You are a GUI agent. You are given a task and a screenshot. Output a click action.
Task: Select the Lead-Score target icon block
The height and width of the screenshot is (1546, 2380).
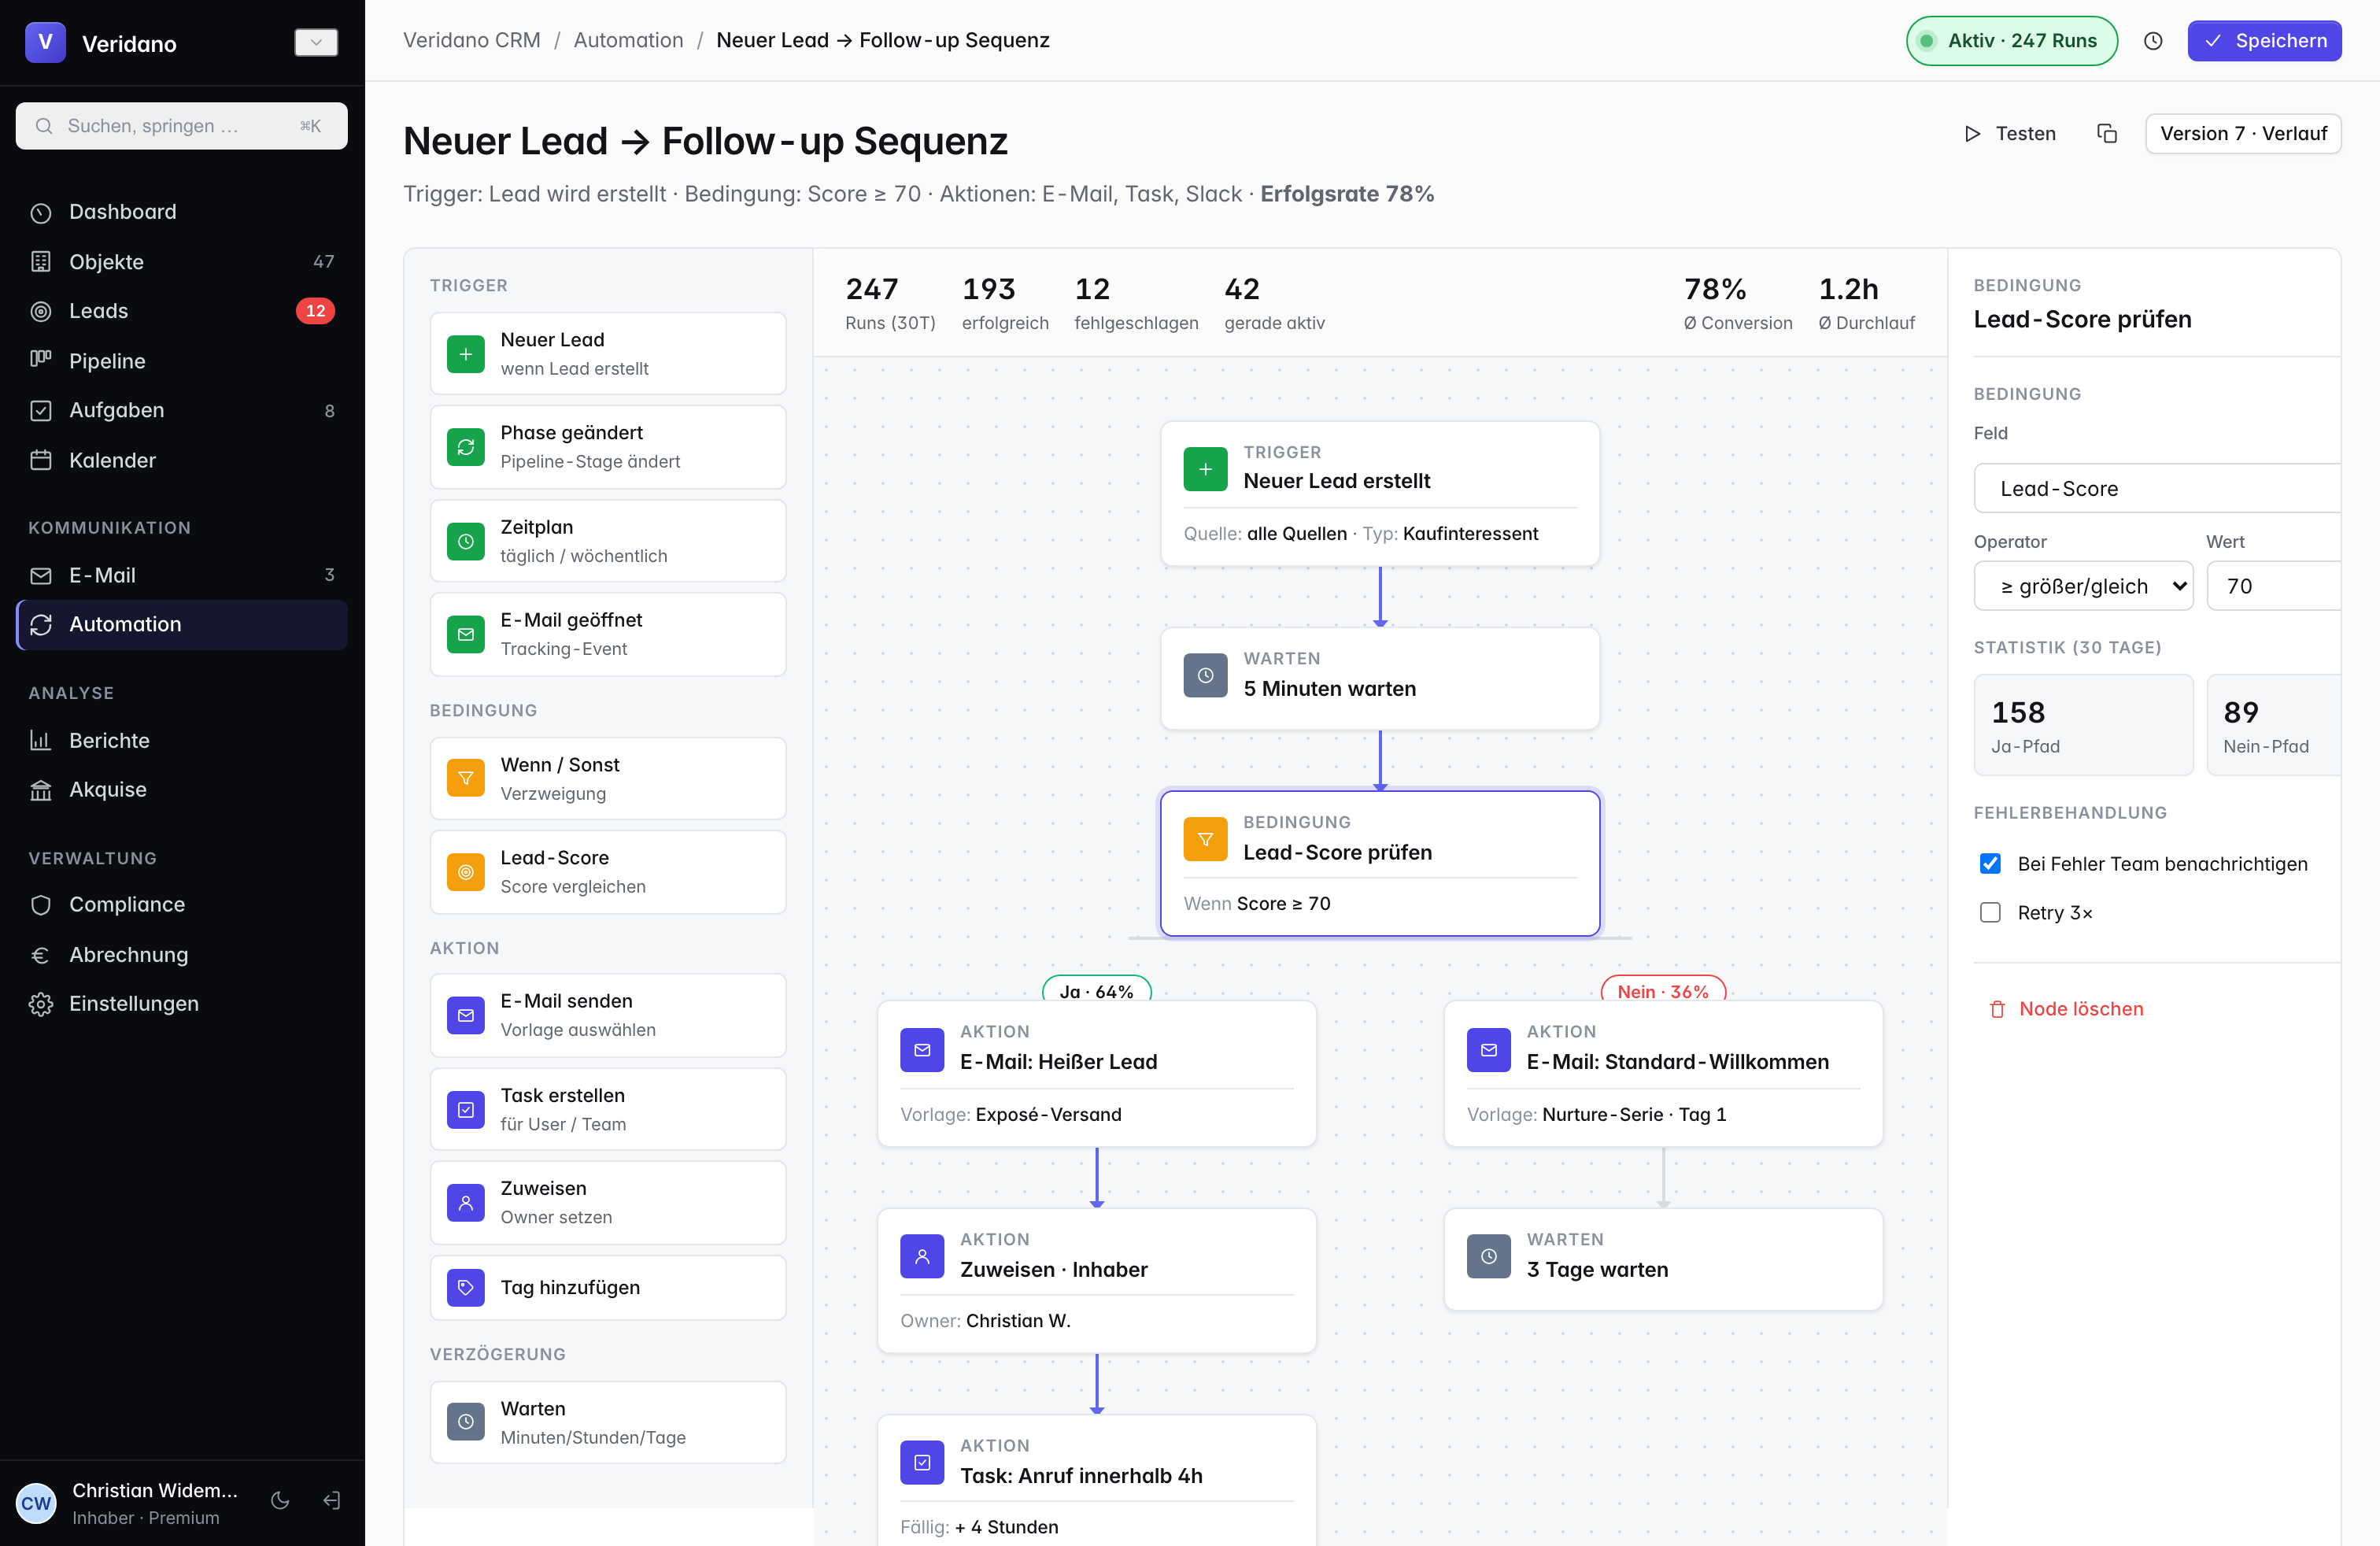click(465, 871)
